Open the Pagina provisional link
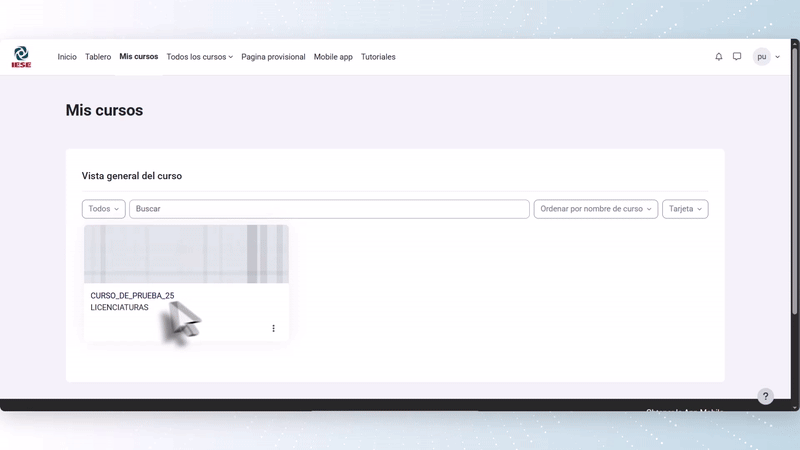The width and height of the screenshot is (800, 450). point(273,57)
